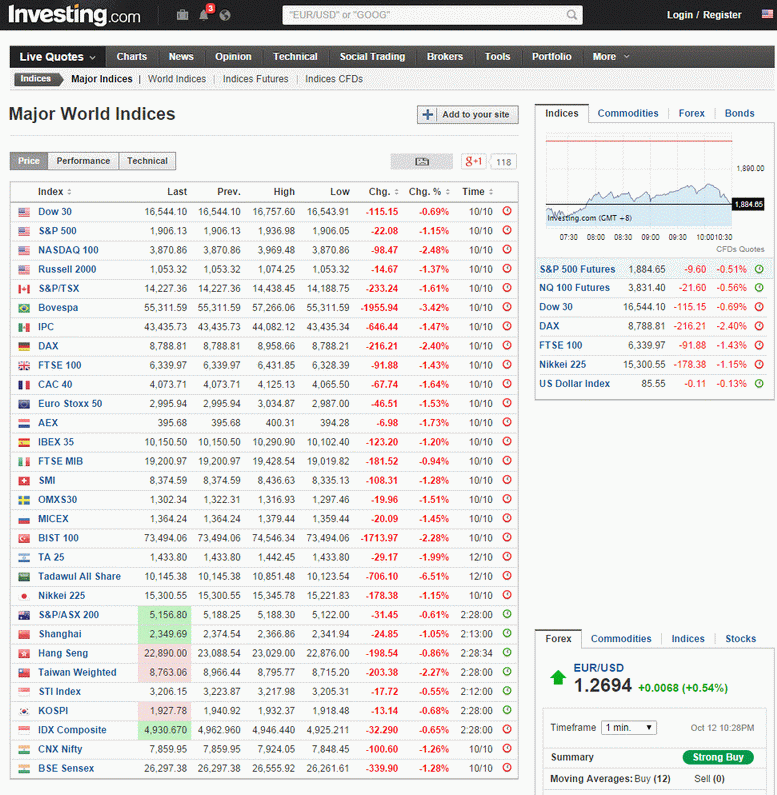Screen dimensions: 777x795
Task: Switch chart widget to Commodities tab
Action: (x=627, y=113)
